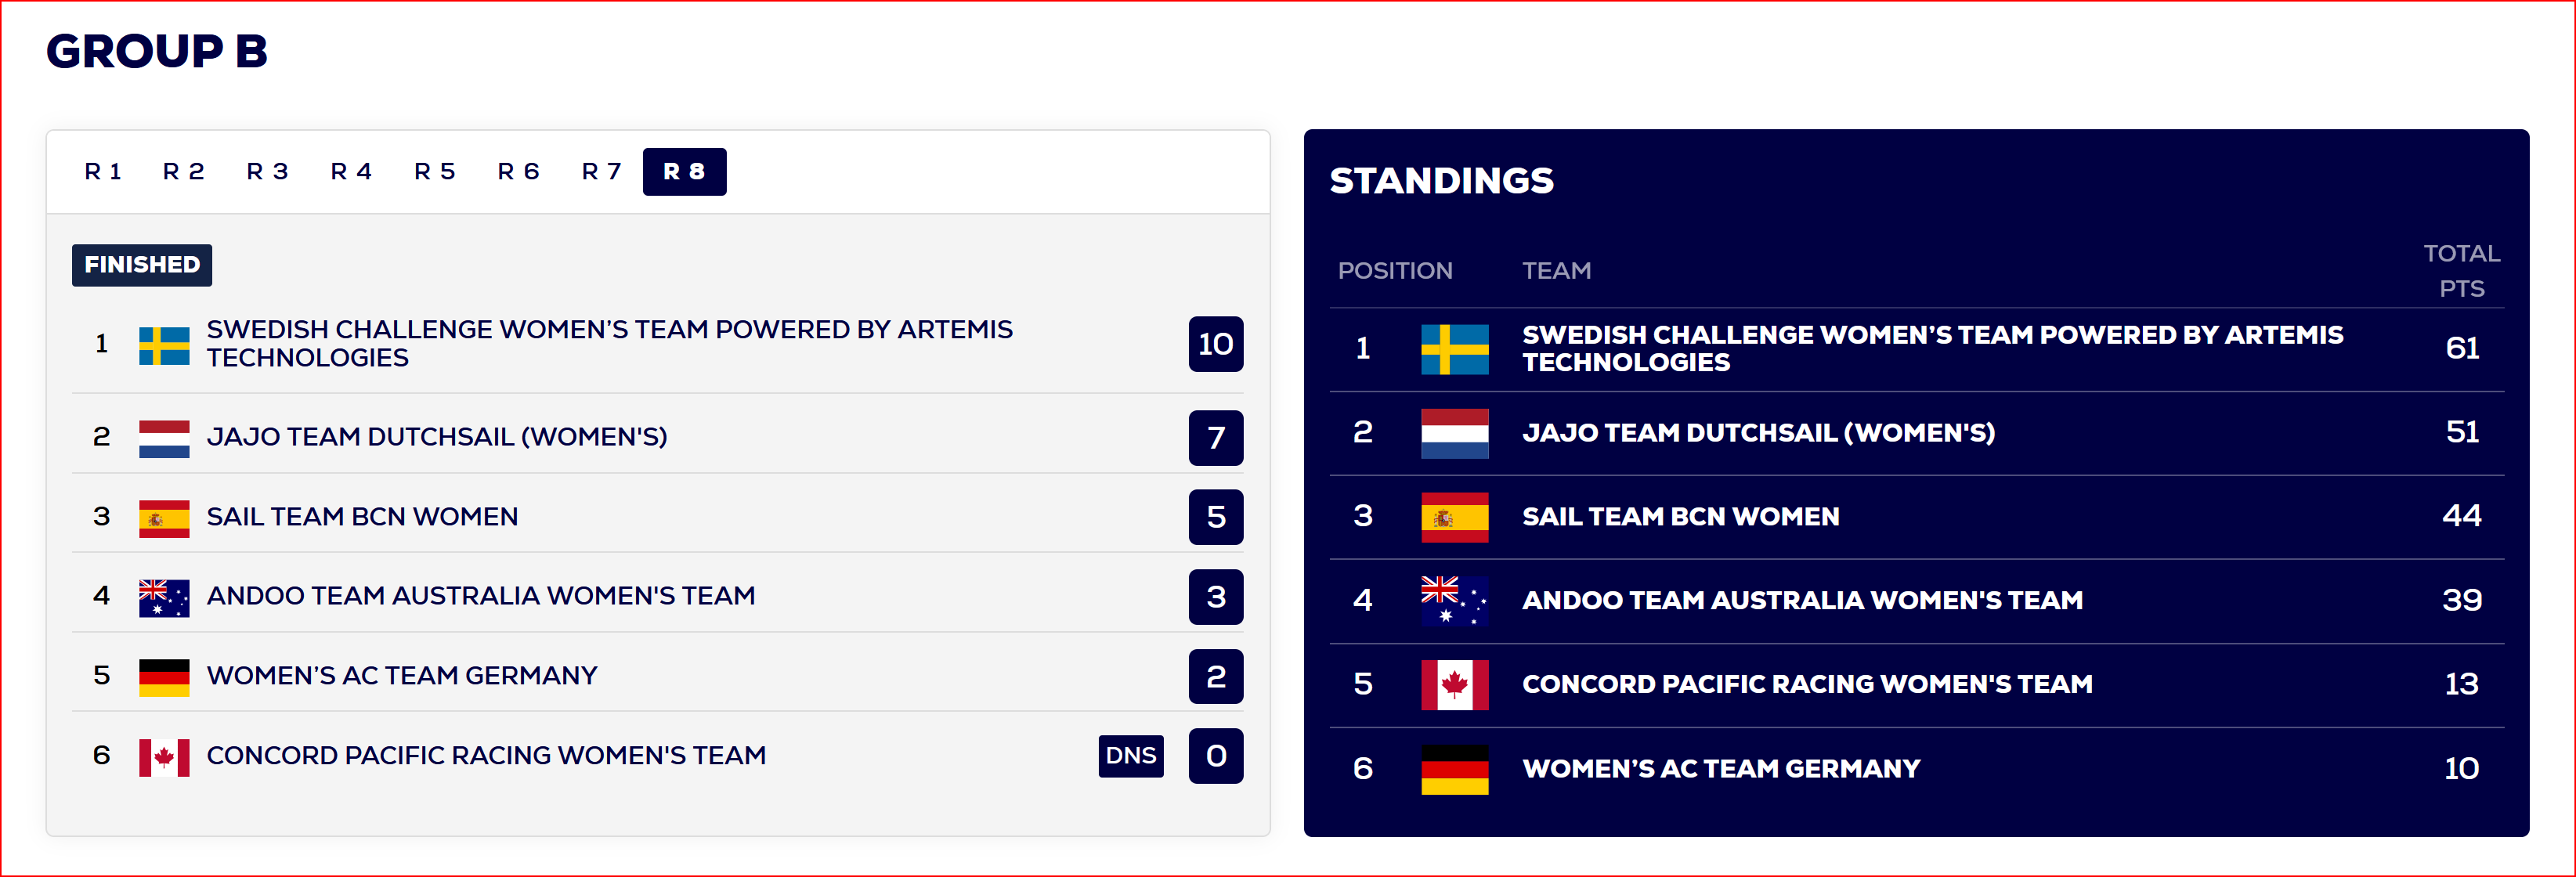This screenshot has height=877, width=2576.
Task: Switch to the R 1 race tab
Action: click(x=103, y=172)
